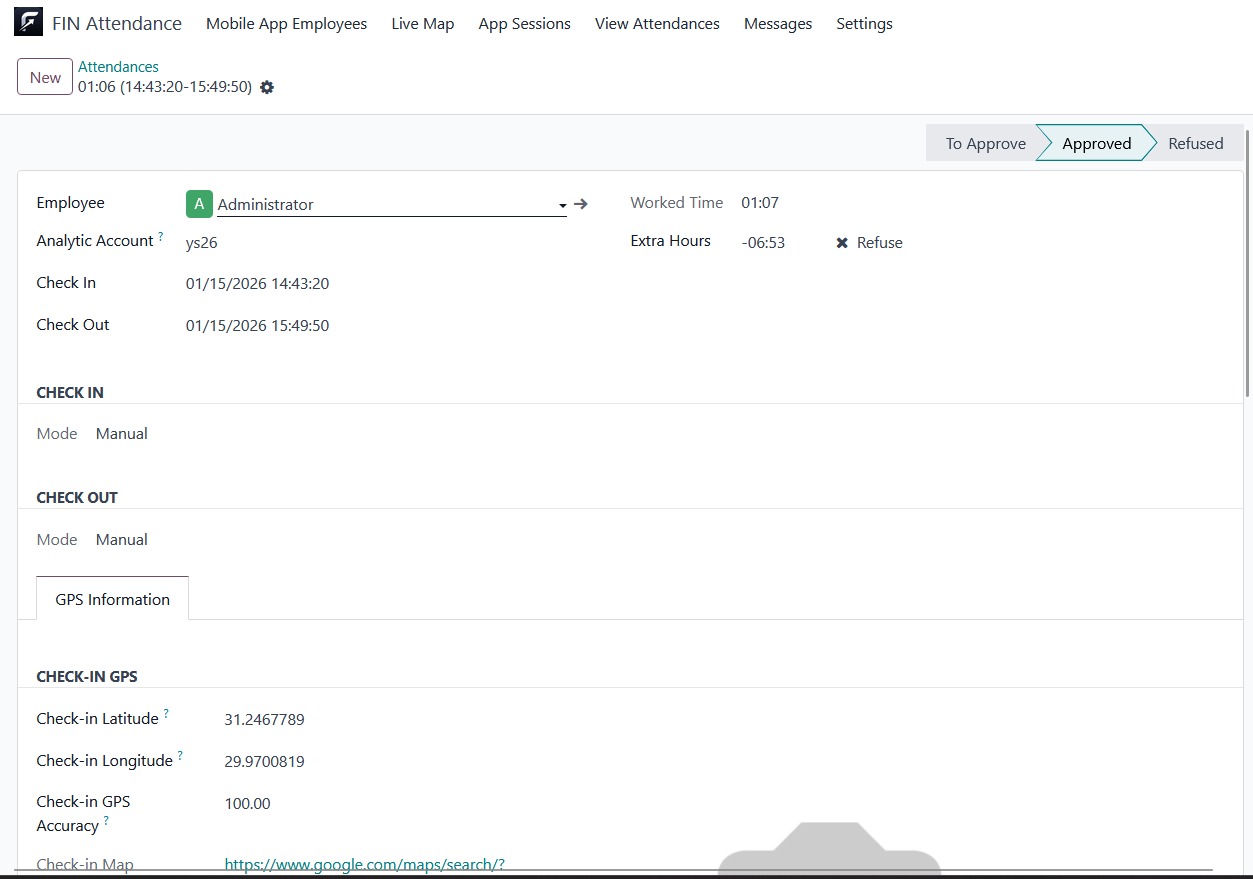Expand the Employee dropdown caret
This screenshot has width=1253, height=879.
pyautogui.click(x=563, y=206)
